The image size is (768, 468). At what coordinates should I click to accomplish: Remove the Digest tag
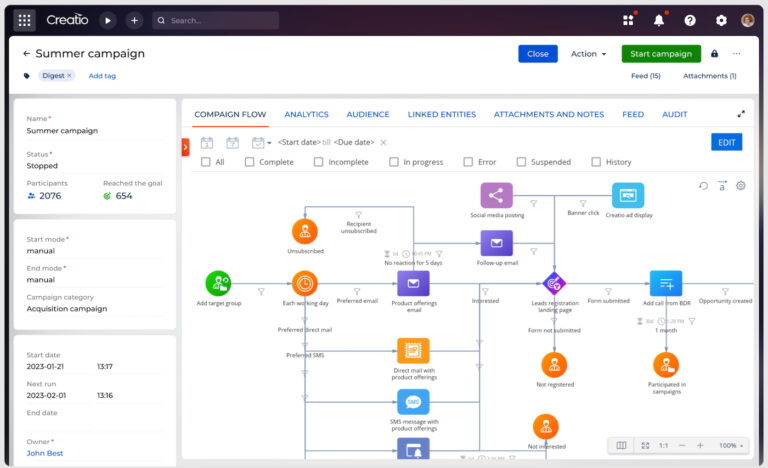point(69,75)
